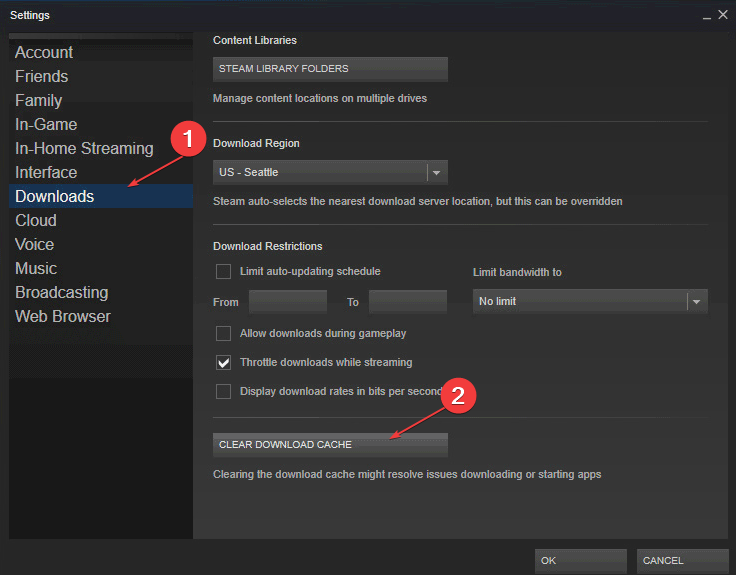Go to In-Game settings
This screenshot has width=736, height=575.
tap(100, 124)
